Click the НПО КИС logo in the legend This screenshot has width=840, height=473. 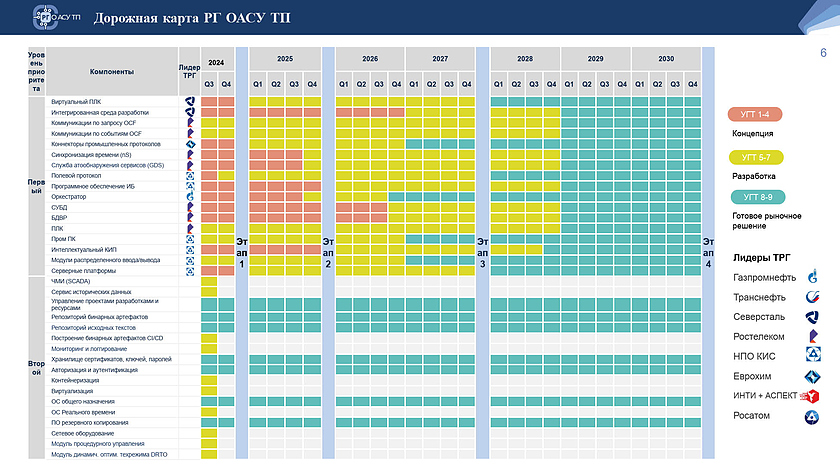point(814,356)
